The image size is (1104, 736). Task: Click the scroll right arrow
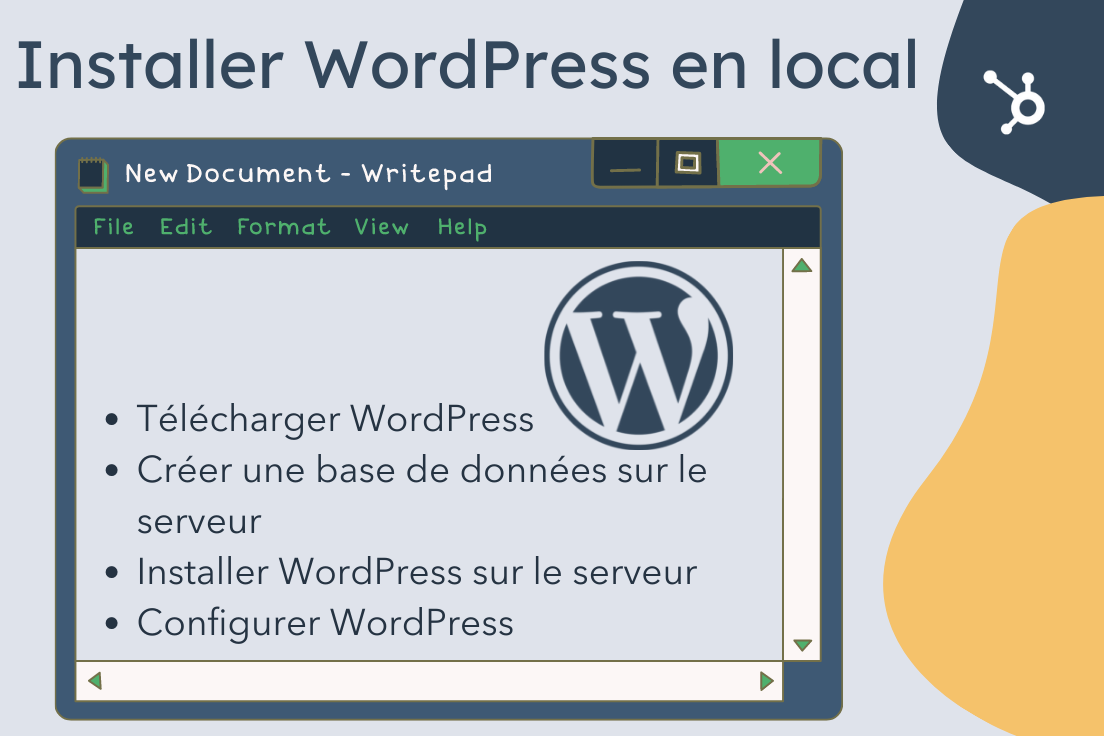tap(767, 681)
